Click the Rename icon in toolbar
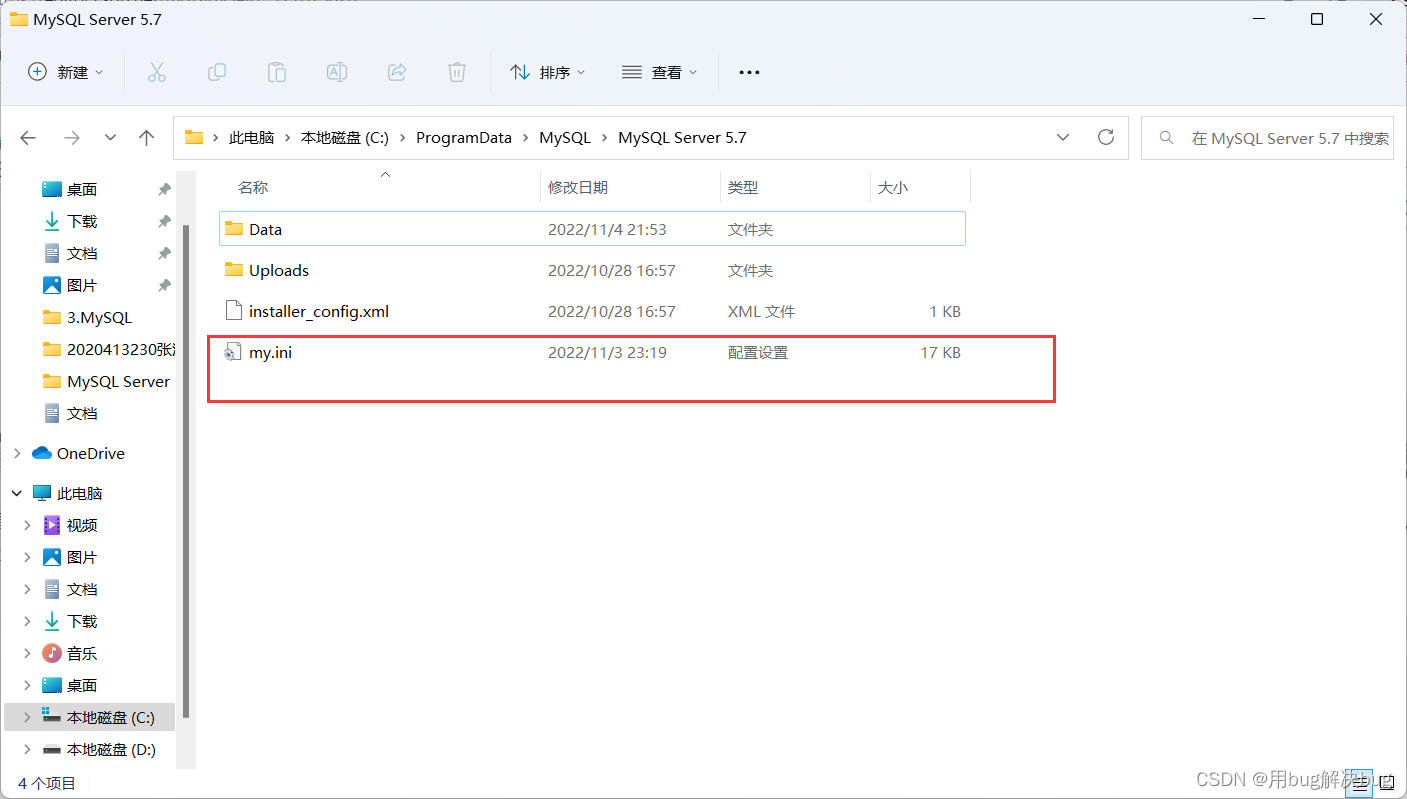This screenshot has width=1407, height=799. [337, 72]
